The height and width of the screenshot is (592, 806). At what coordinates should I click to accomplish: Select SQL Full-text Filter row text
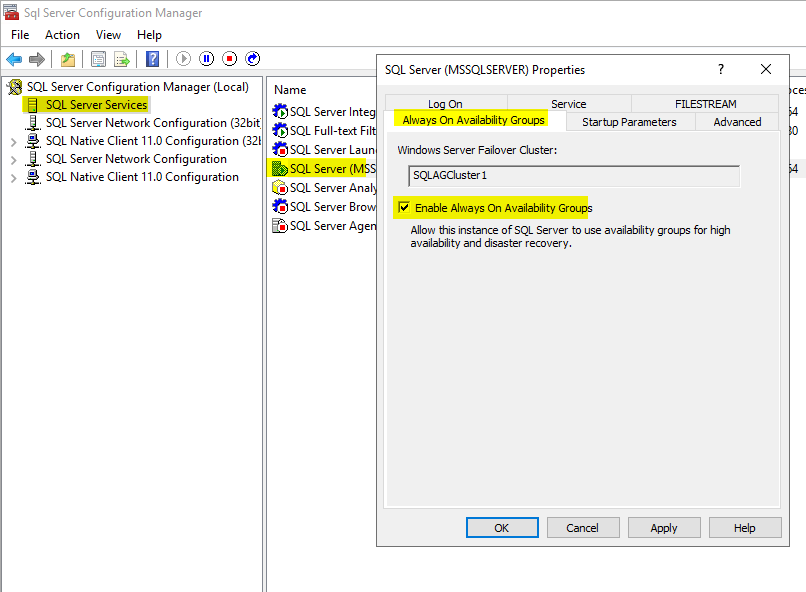pos(333,131)
